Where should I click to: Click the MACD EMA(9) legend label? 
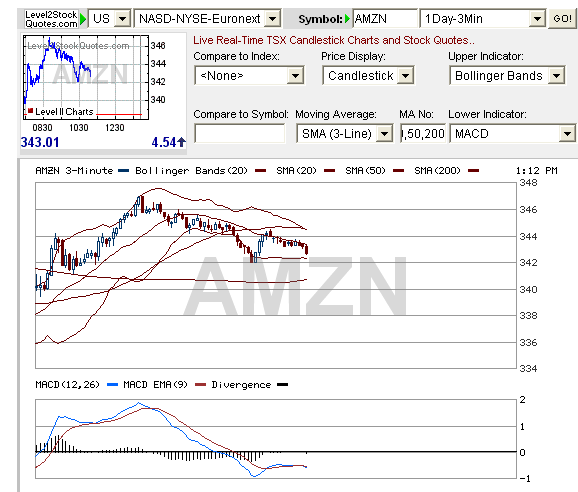tap(155, 385)
